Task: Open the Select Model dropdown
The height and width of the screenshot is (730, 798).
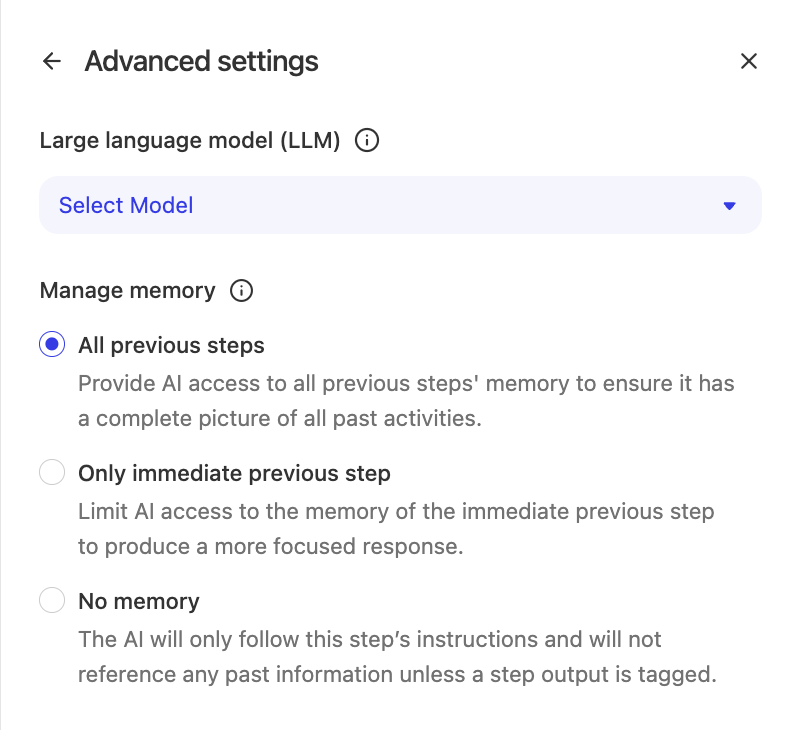Action: coord(400,206)
